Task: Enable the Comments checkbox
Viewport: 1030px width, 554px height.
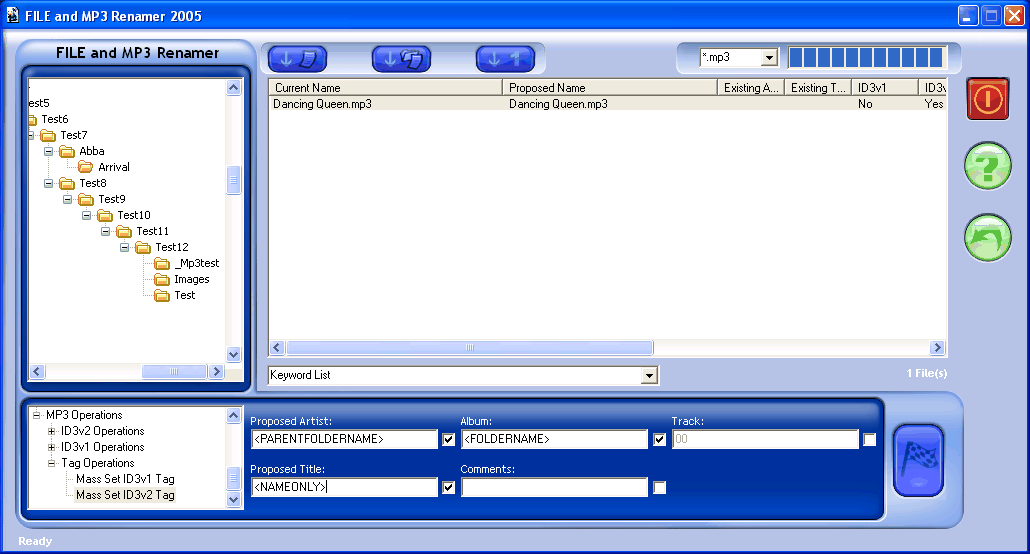Action: click(x=660, y=487)
